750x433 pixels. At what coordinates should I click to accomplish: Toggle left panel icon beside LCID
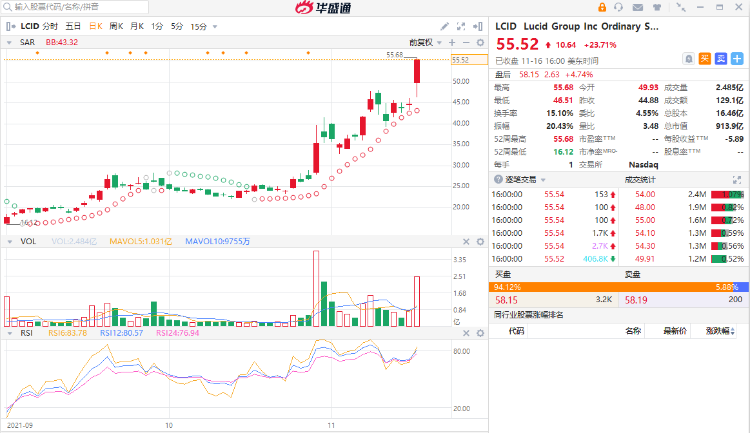pyautogui.click(x=11, y=26)
